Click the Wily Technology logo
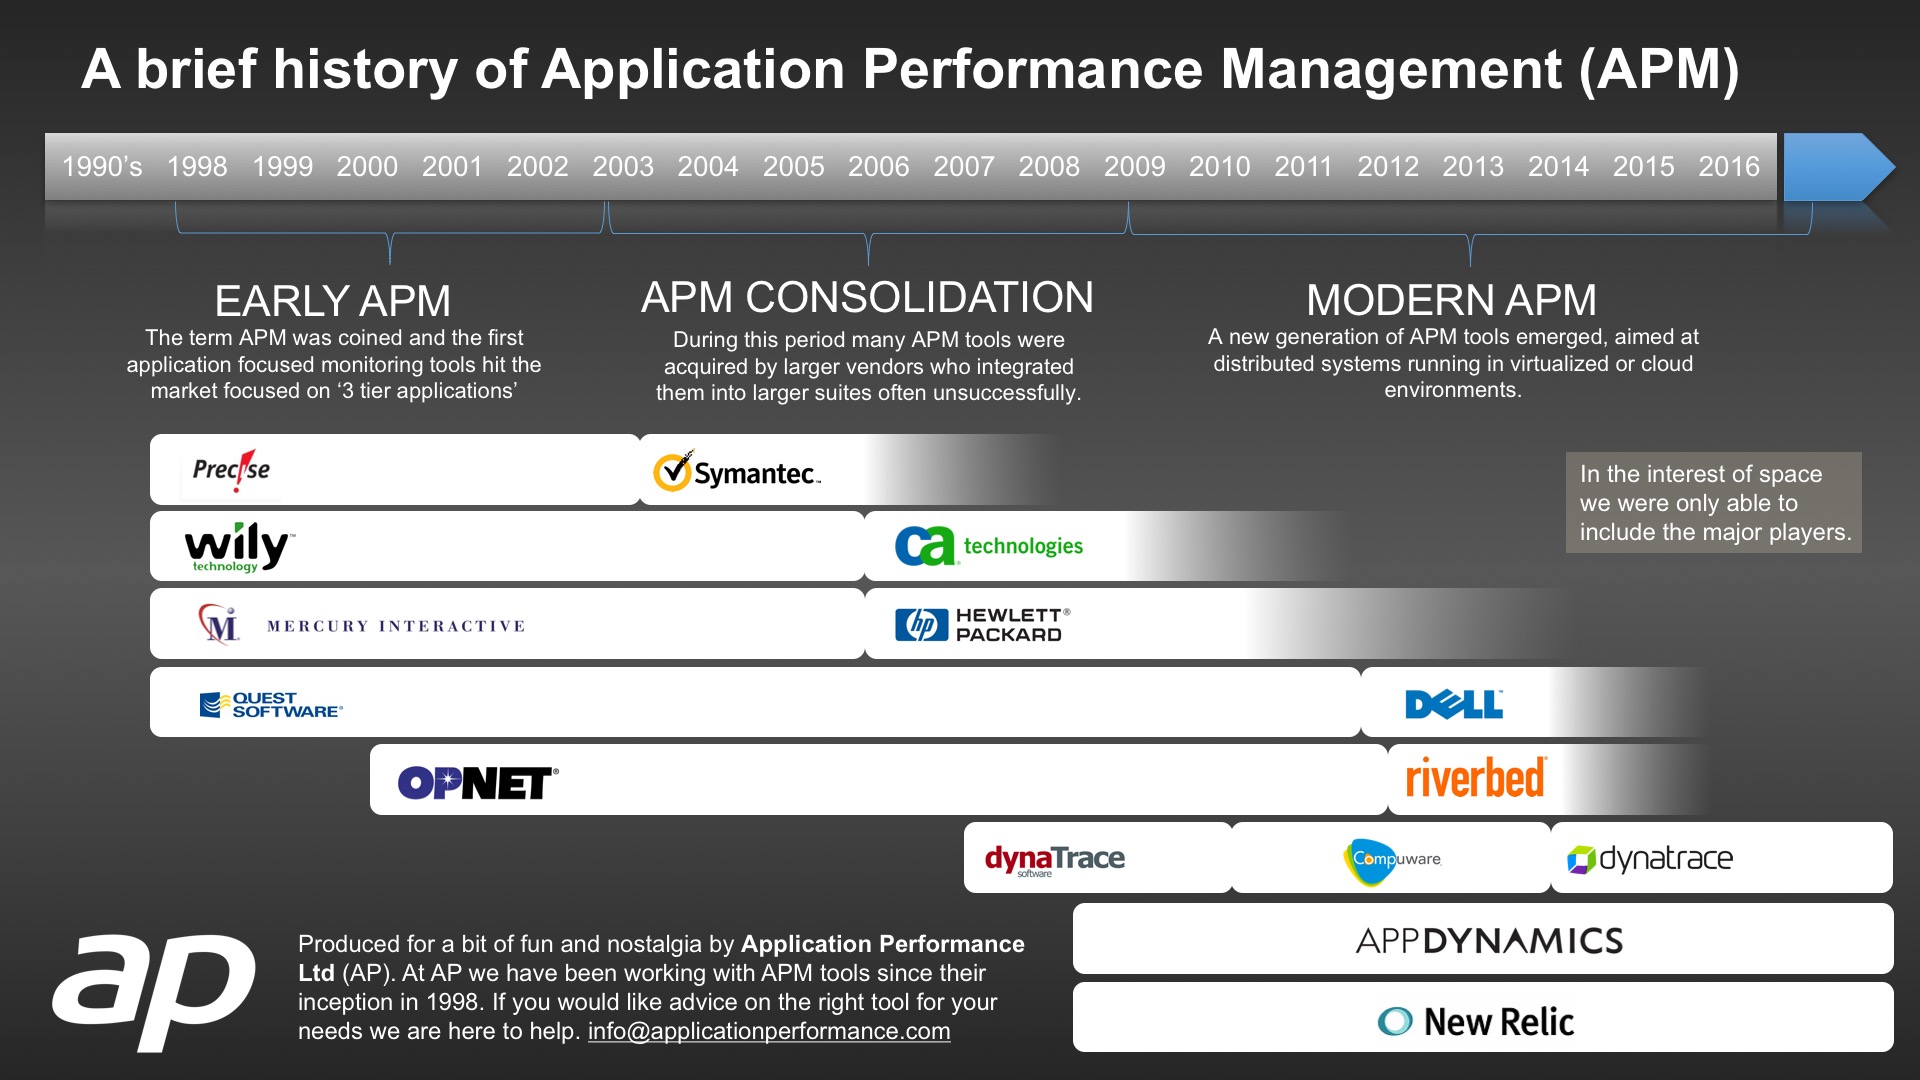 239,547
